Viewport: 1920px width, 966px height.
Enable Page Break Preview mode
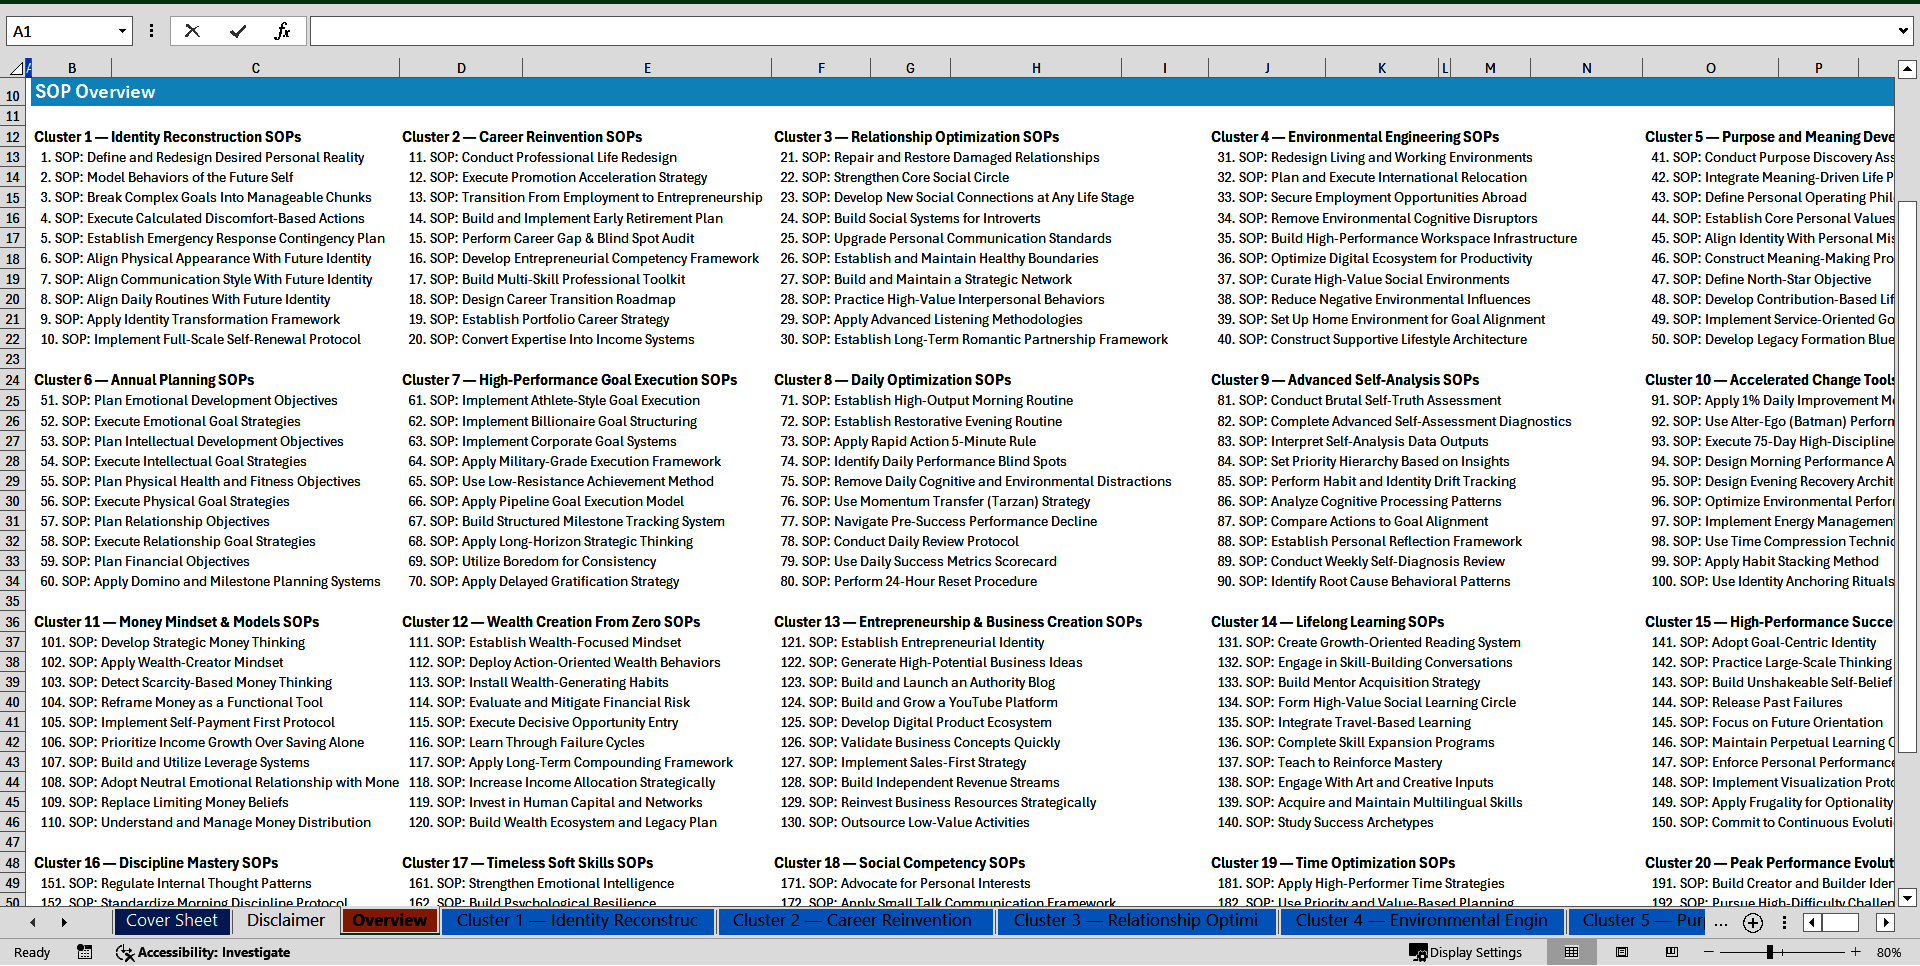pyautogui.click(x=1672, y=952)
